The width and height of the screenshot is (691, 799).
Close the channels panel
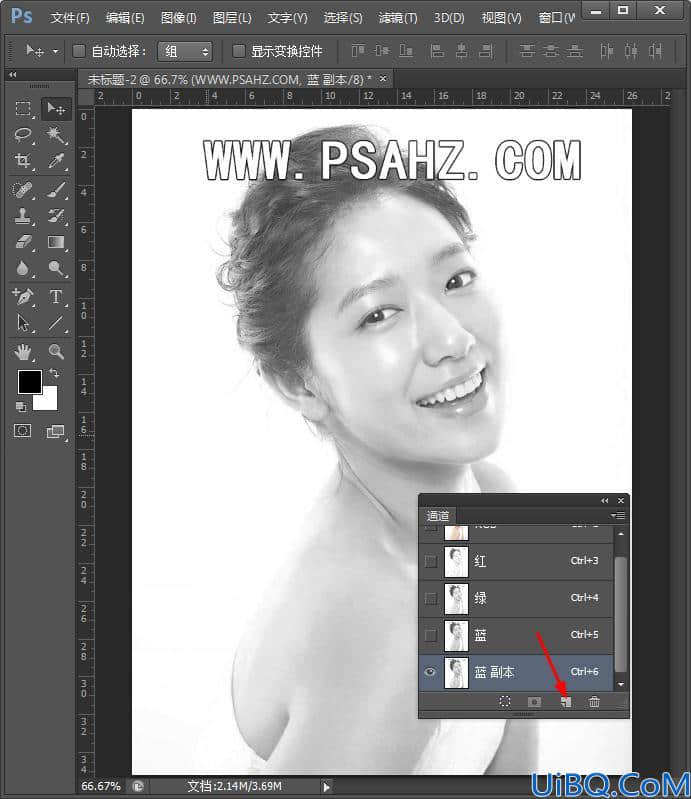pos(621,500)
